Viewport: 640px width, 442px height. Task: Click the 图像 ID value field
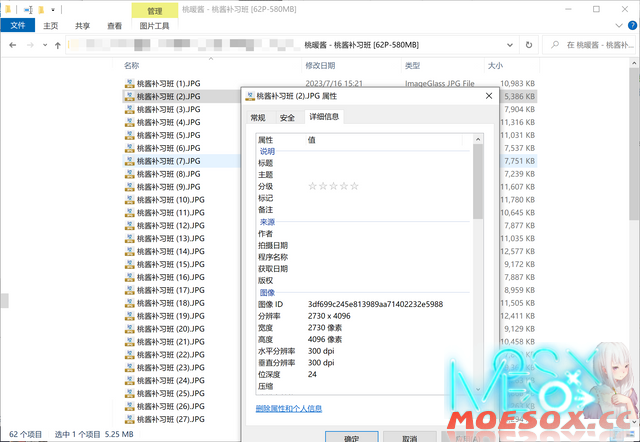click(x=376, y=304)
